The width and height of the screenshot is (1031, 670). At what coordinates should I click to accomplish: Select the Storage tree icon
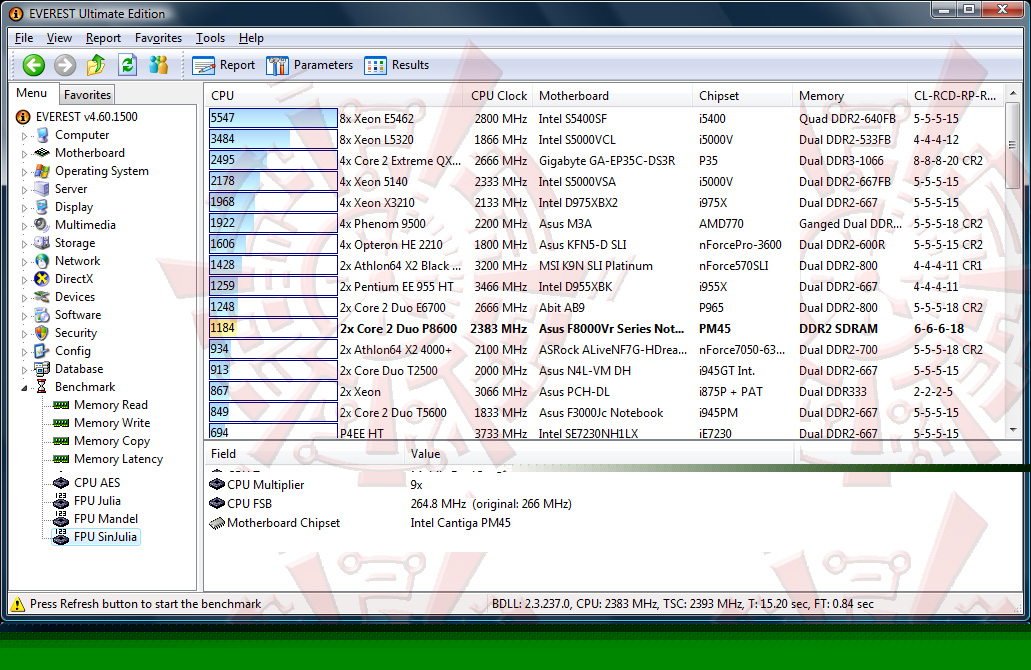(42, 243)
